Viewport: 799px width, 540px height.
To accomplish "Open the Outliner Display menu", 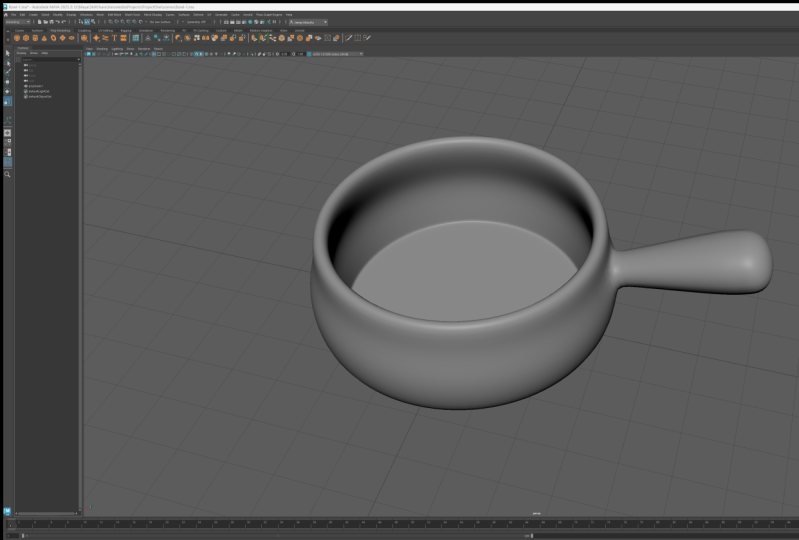I will pyautogui.click(x=21, y=53).
